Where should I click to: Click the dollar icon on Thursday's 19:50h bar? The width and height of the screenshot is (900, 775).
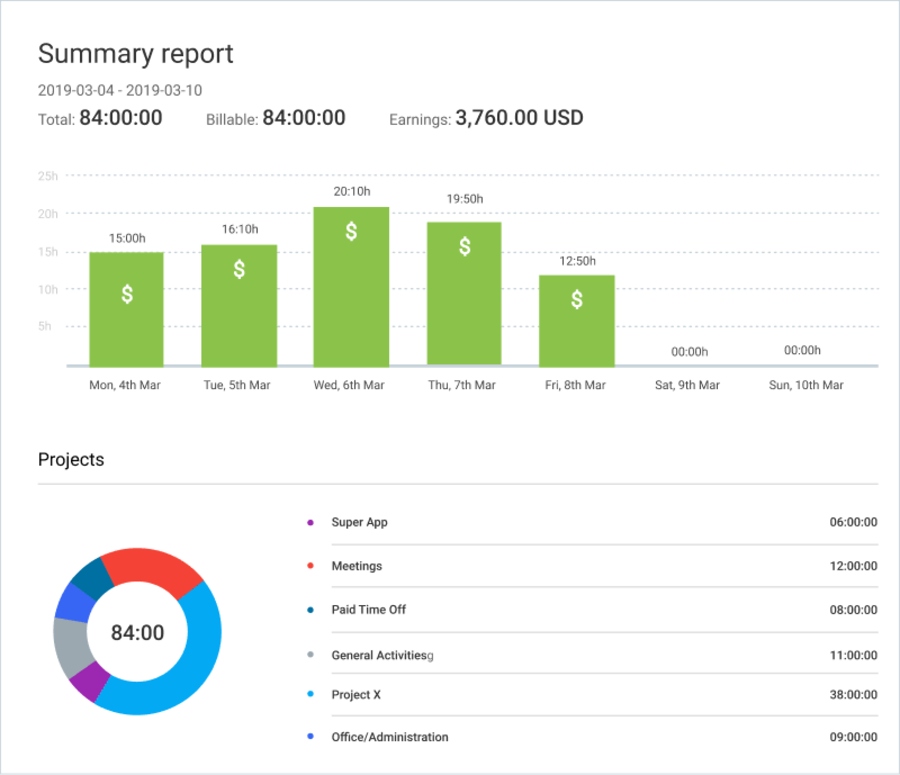[x=464, y=246]
